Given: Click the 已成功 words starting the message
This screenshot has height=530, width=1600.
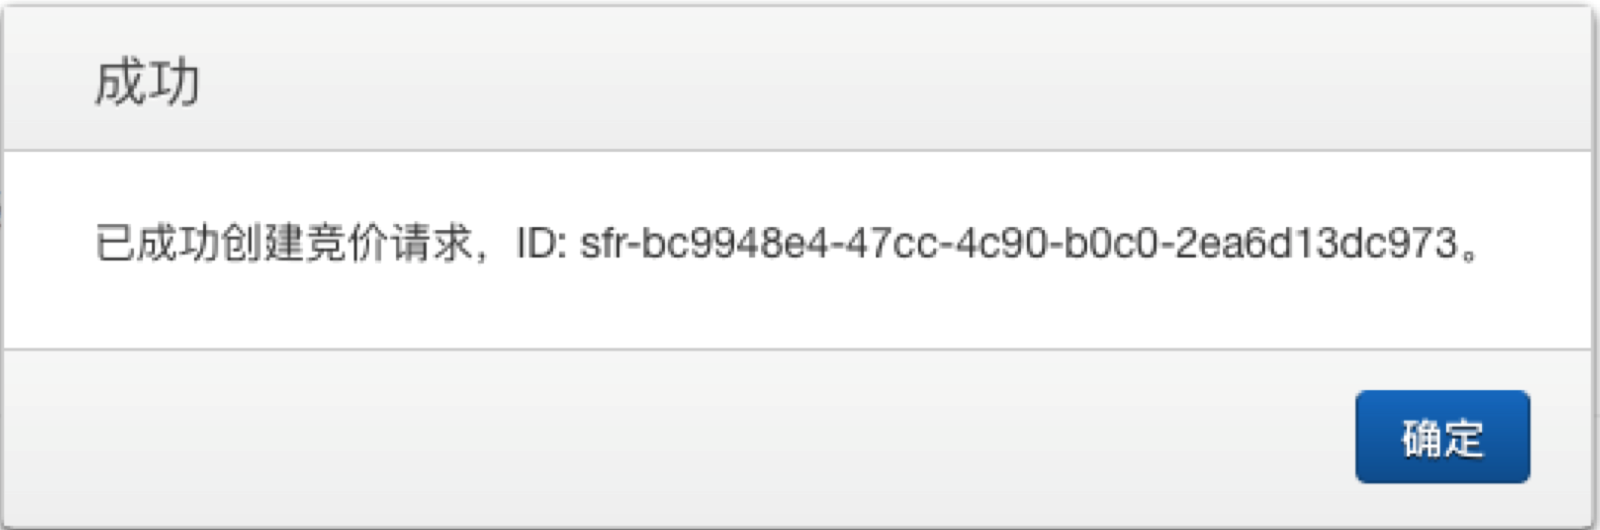Looking at the screenshot, I should [157, 243].
